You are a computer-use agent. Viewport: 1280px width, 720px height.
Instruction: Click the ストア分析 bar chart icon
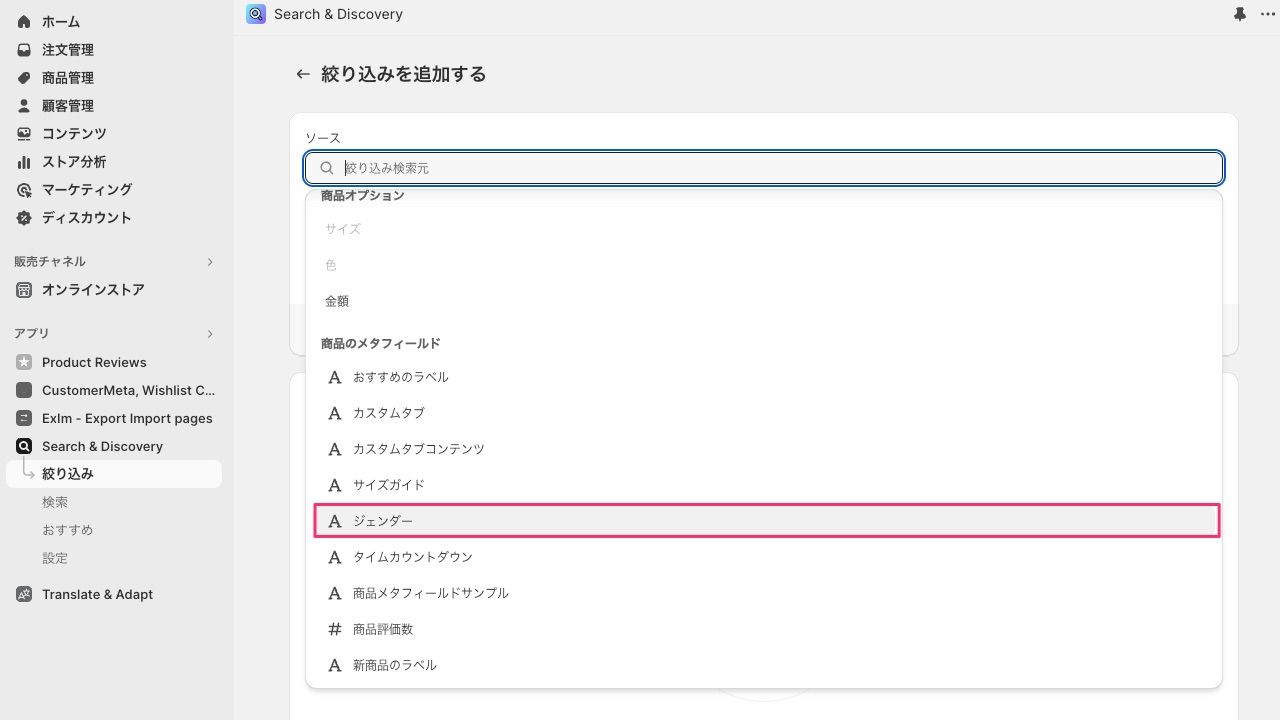click(24, 162)
